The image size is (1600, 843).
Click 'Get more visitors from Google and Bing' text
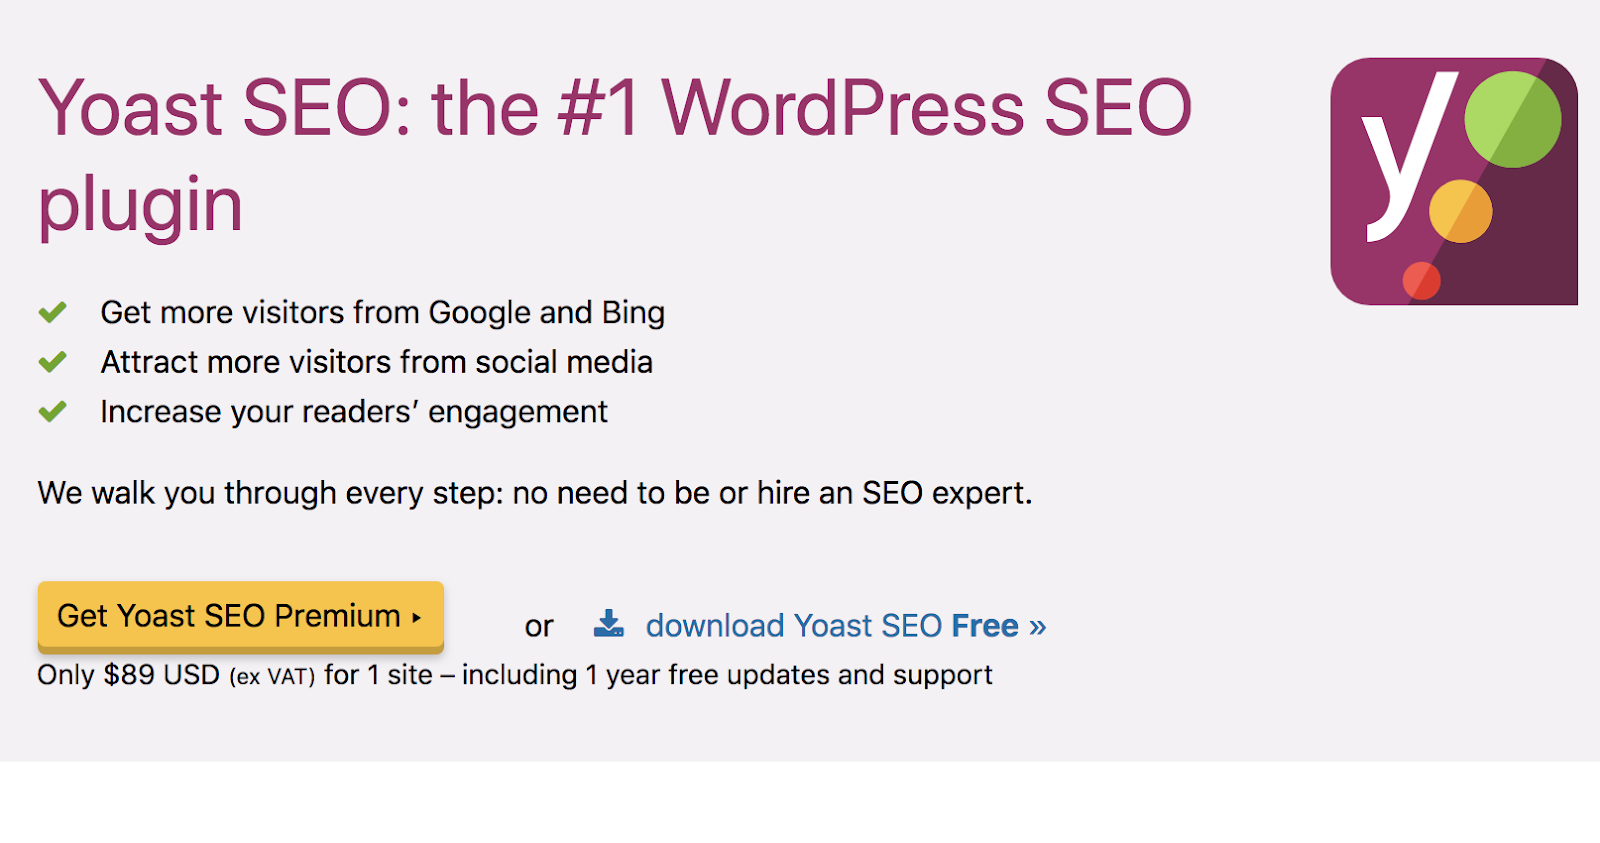382,313
